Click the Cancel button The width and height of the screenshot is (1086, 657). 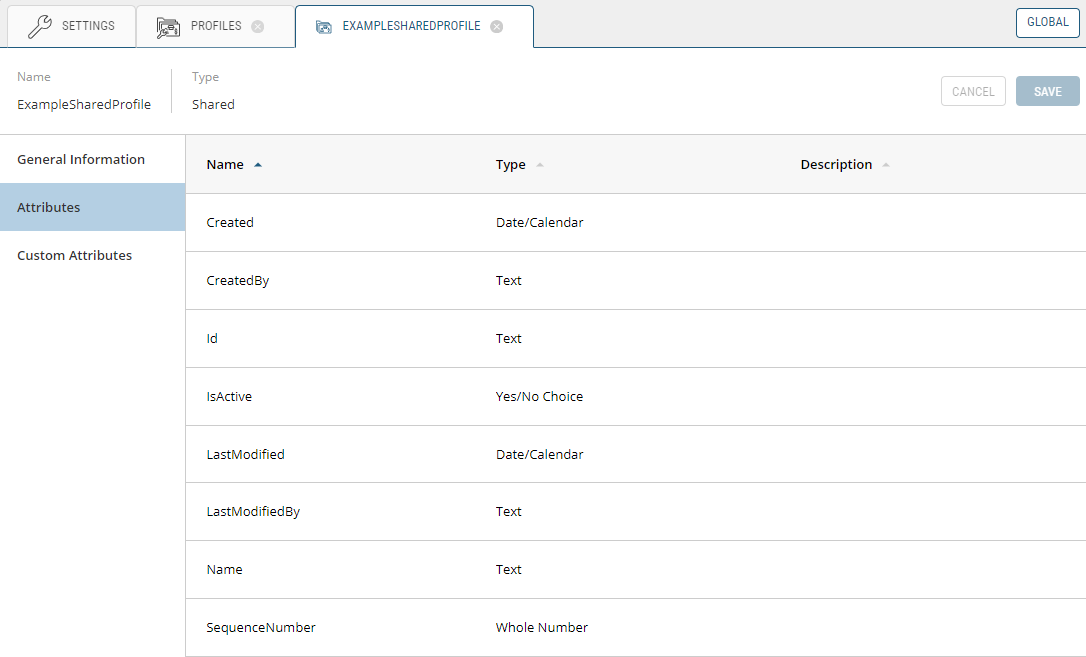pos(972,91)
